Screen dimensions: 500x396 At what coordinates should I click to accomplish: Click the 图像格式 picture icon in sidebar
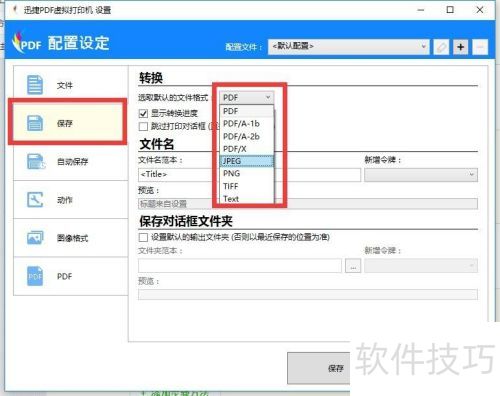(x=35, y=238)
